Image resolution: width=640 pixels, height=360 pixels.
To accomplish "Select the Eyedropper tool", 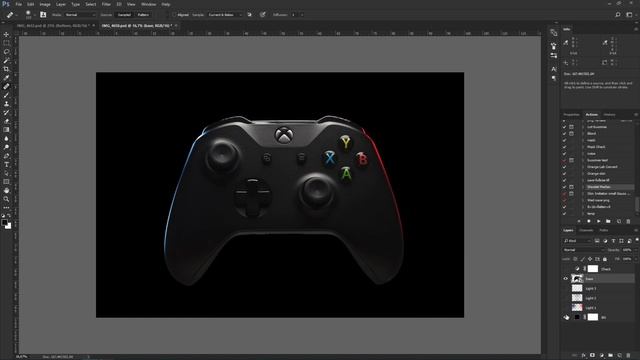I will tap(6, 78).
